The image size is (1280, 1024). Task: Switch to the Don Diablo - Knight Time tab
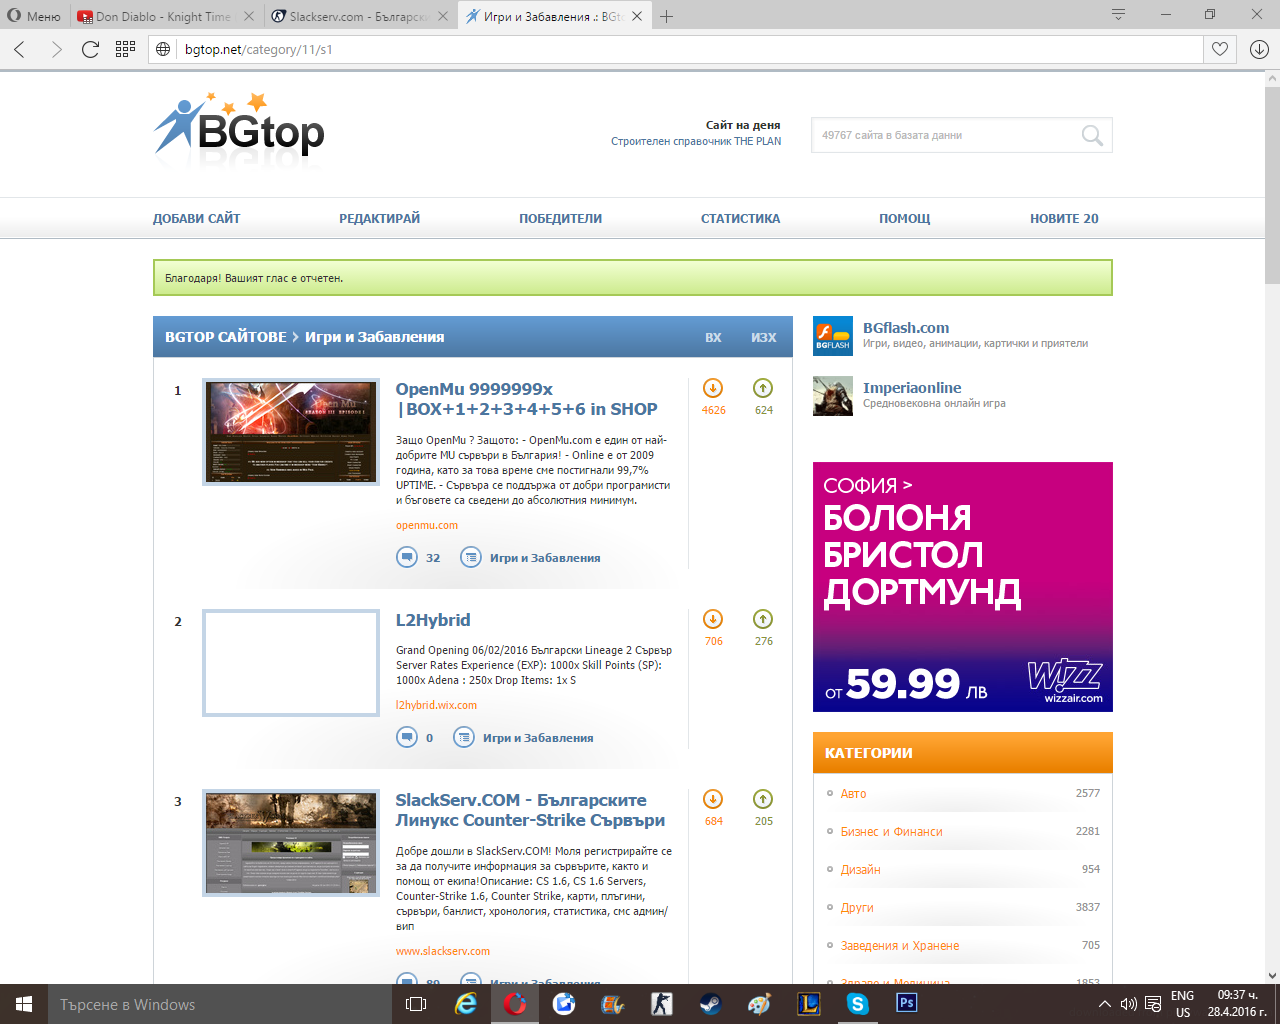(166, 16)
